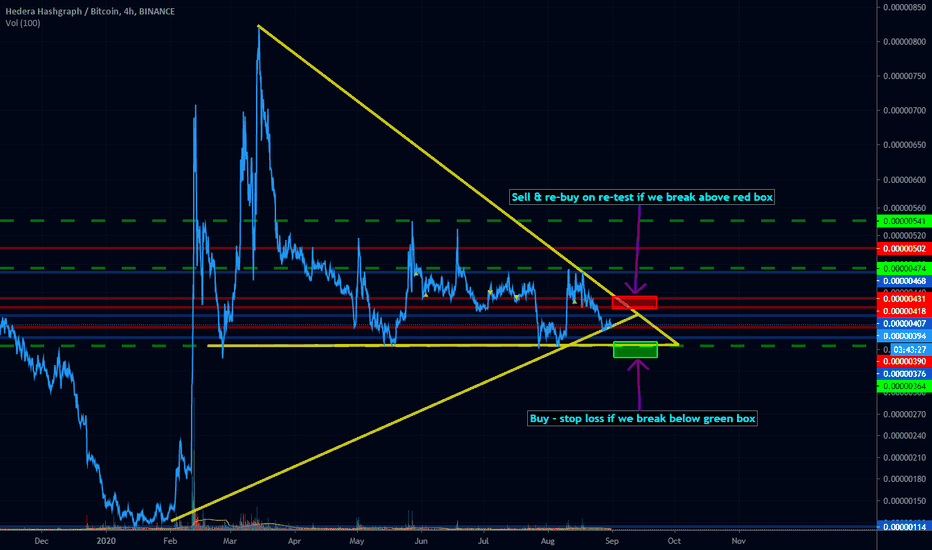Image resolution: width=932 pixels, height=550 pixels.
Task: Click the Oct label on time axis
Action: pos(674,541)
